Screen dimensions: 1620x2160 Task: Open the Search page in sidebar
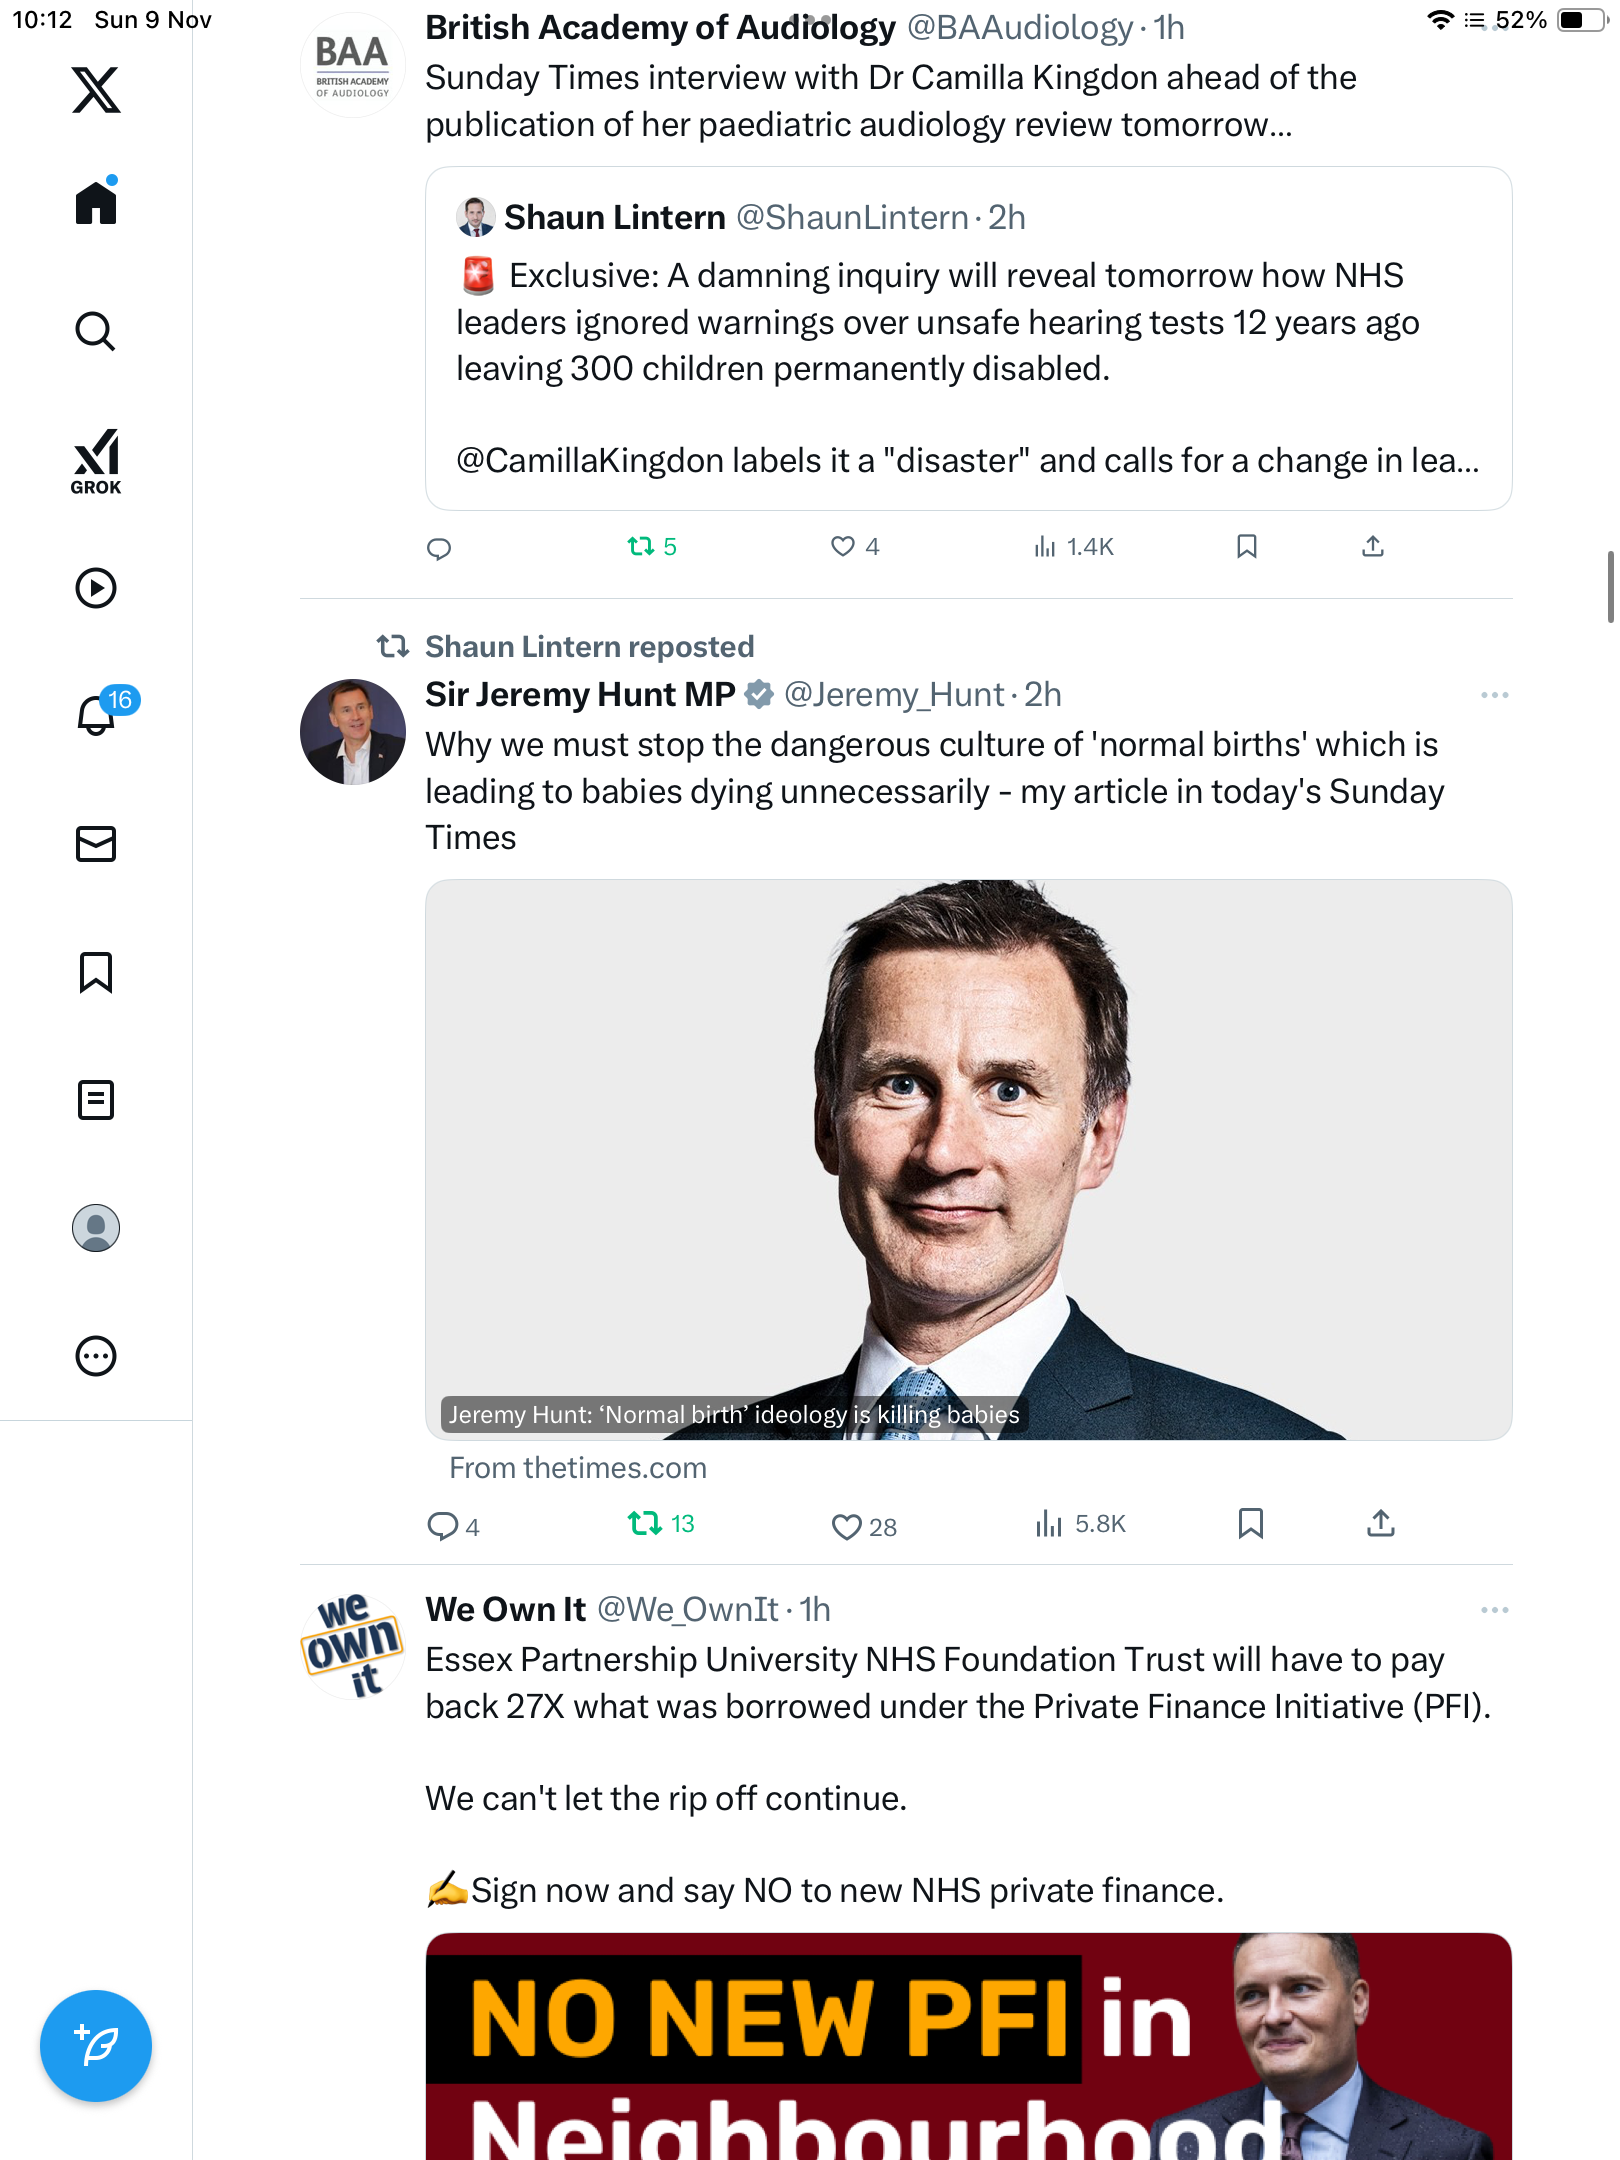coord(96,331)
